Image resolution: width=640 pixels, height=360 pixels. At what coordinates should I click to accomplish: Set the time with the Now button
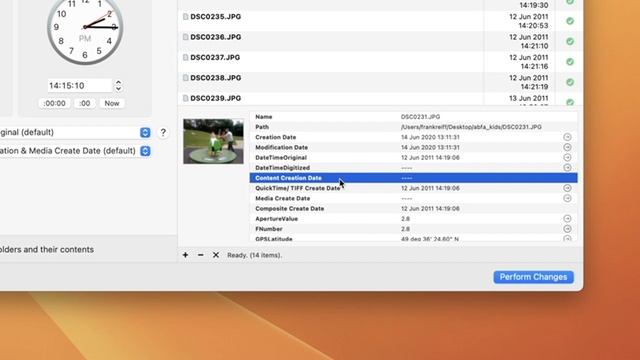(112, 103)
